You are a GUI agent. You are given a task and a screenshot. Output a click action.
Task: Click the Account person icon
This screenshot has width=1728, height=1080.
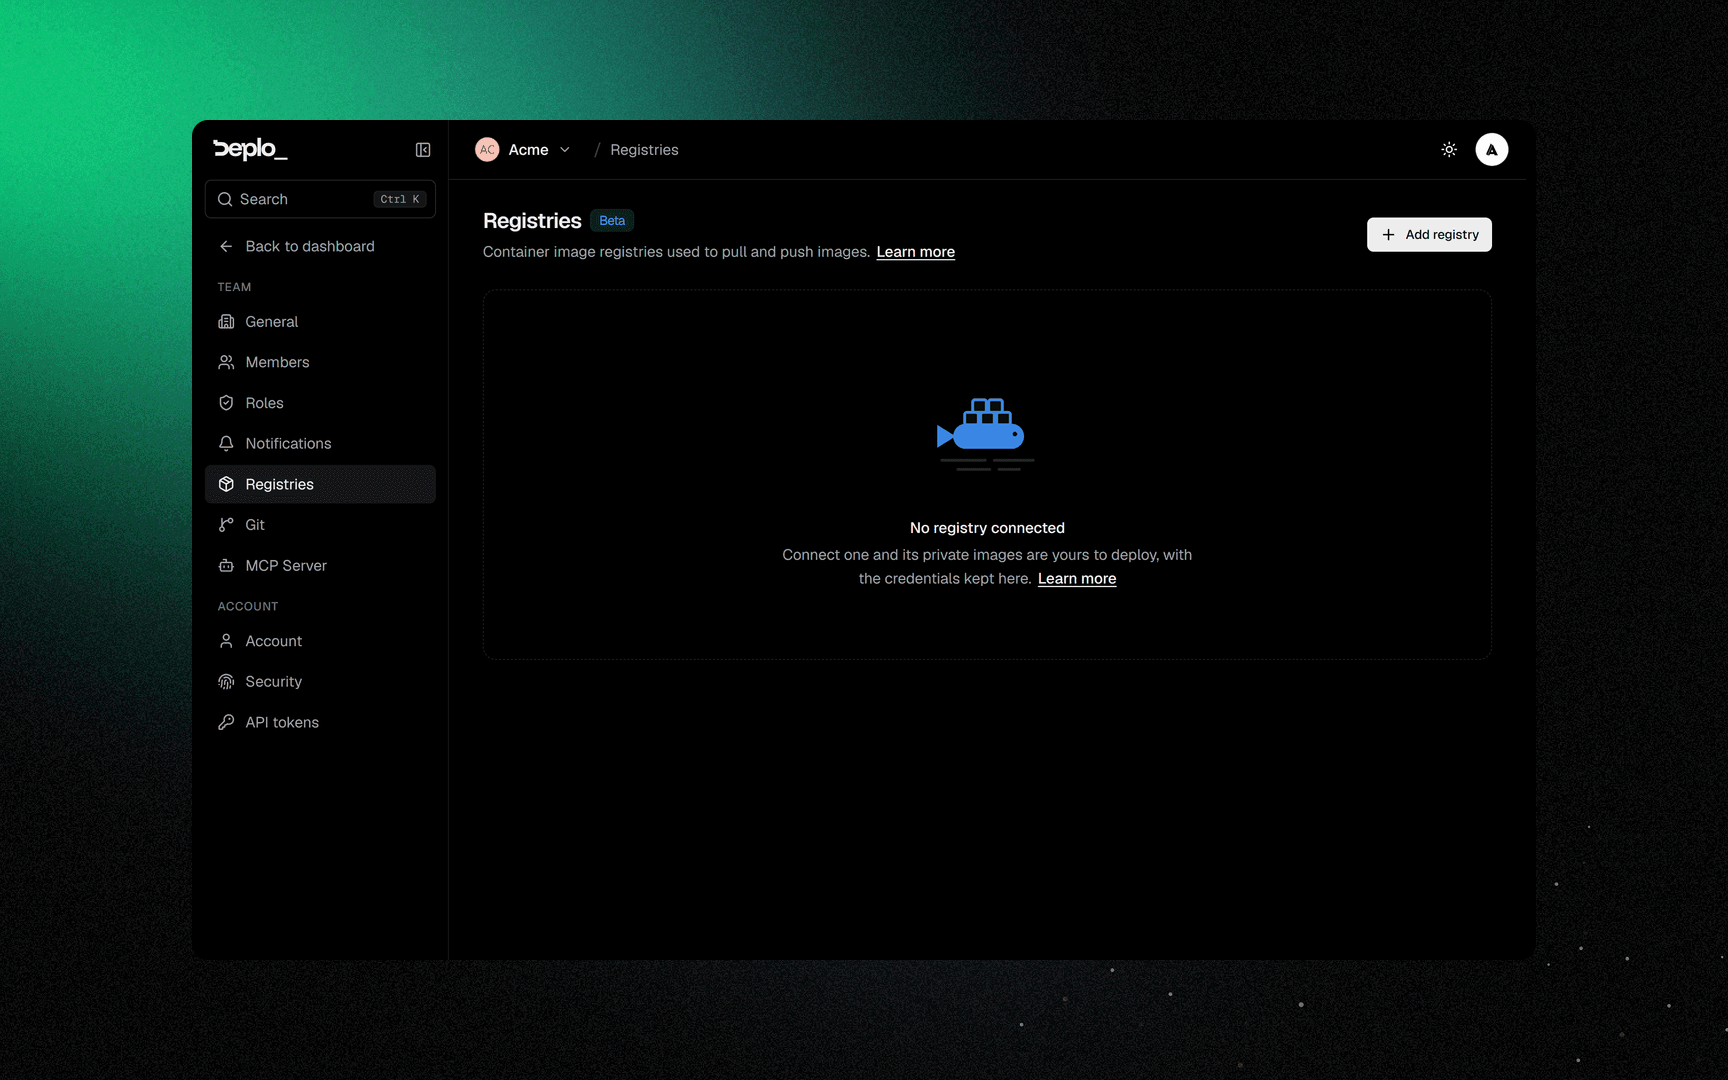[x=226, y=641]
